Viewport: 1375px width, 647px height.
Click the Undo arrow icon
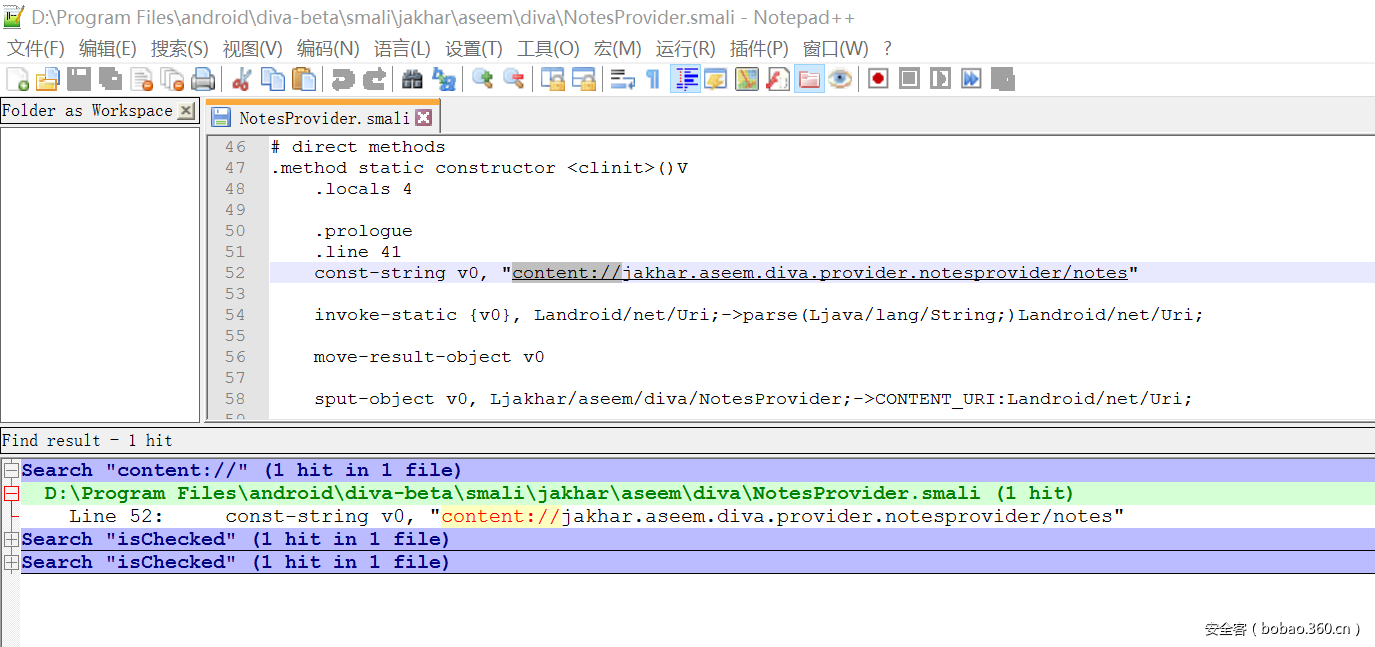[x=343, y=79]
